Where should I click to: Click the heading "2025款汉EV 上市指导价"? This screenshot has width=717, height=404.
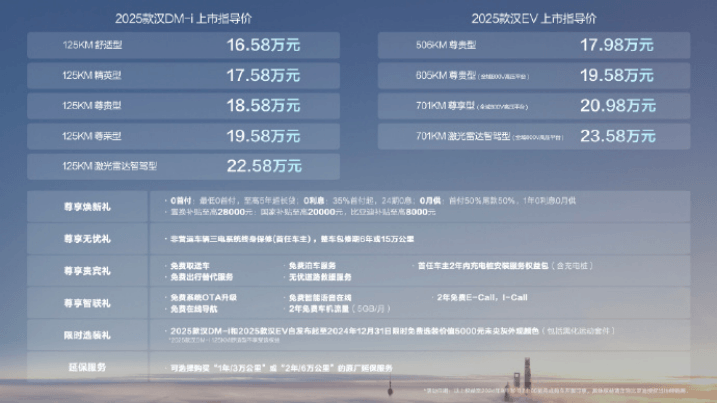click(x=534, y=19)
